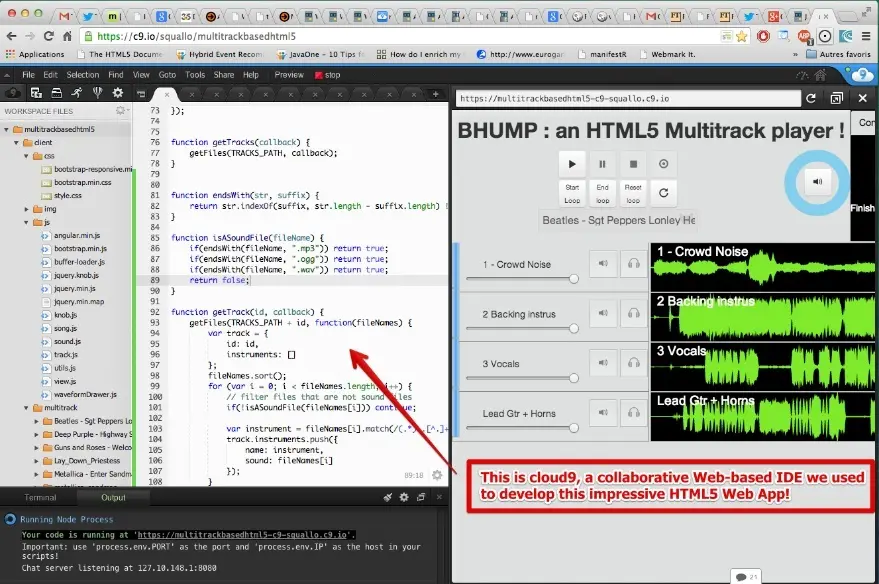Click the browser back arrow
This screenshot has width=879, height=584.
pos(11,36)
